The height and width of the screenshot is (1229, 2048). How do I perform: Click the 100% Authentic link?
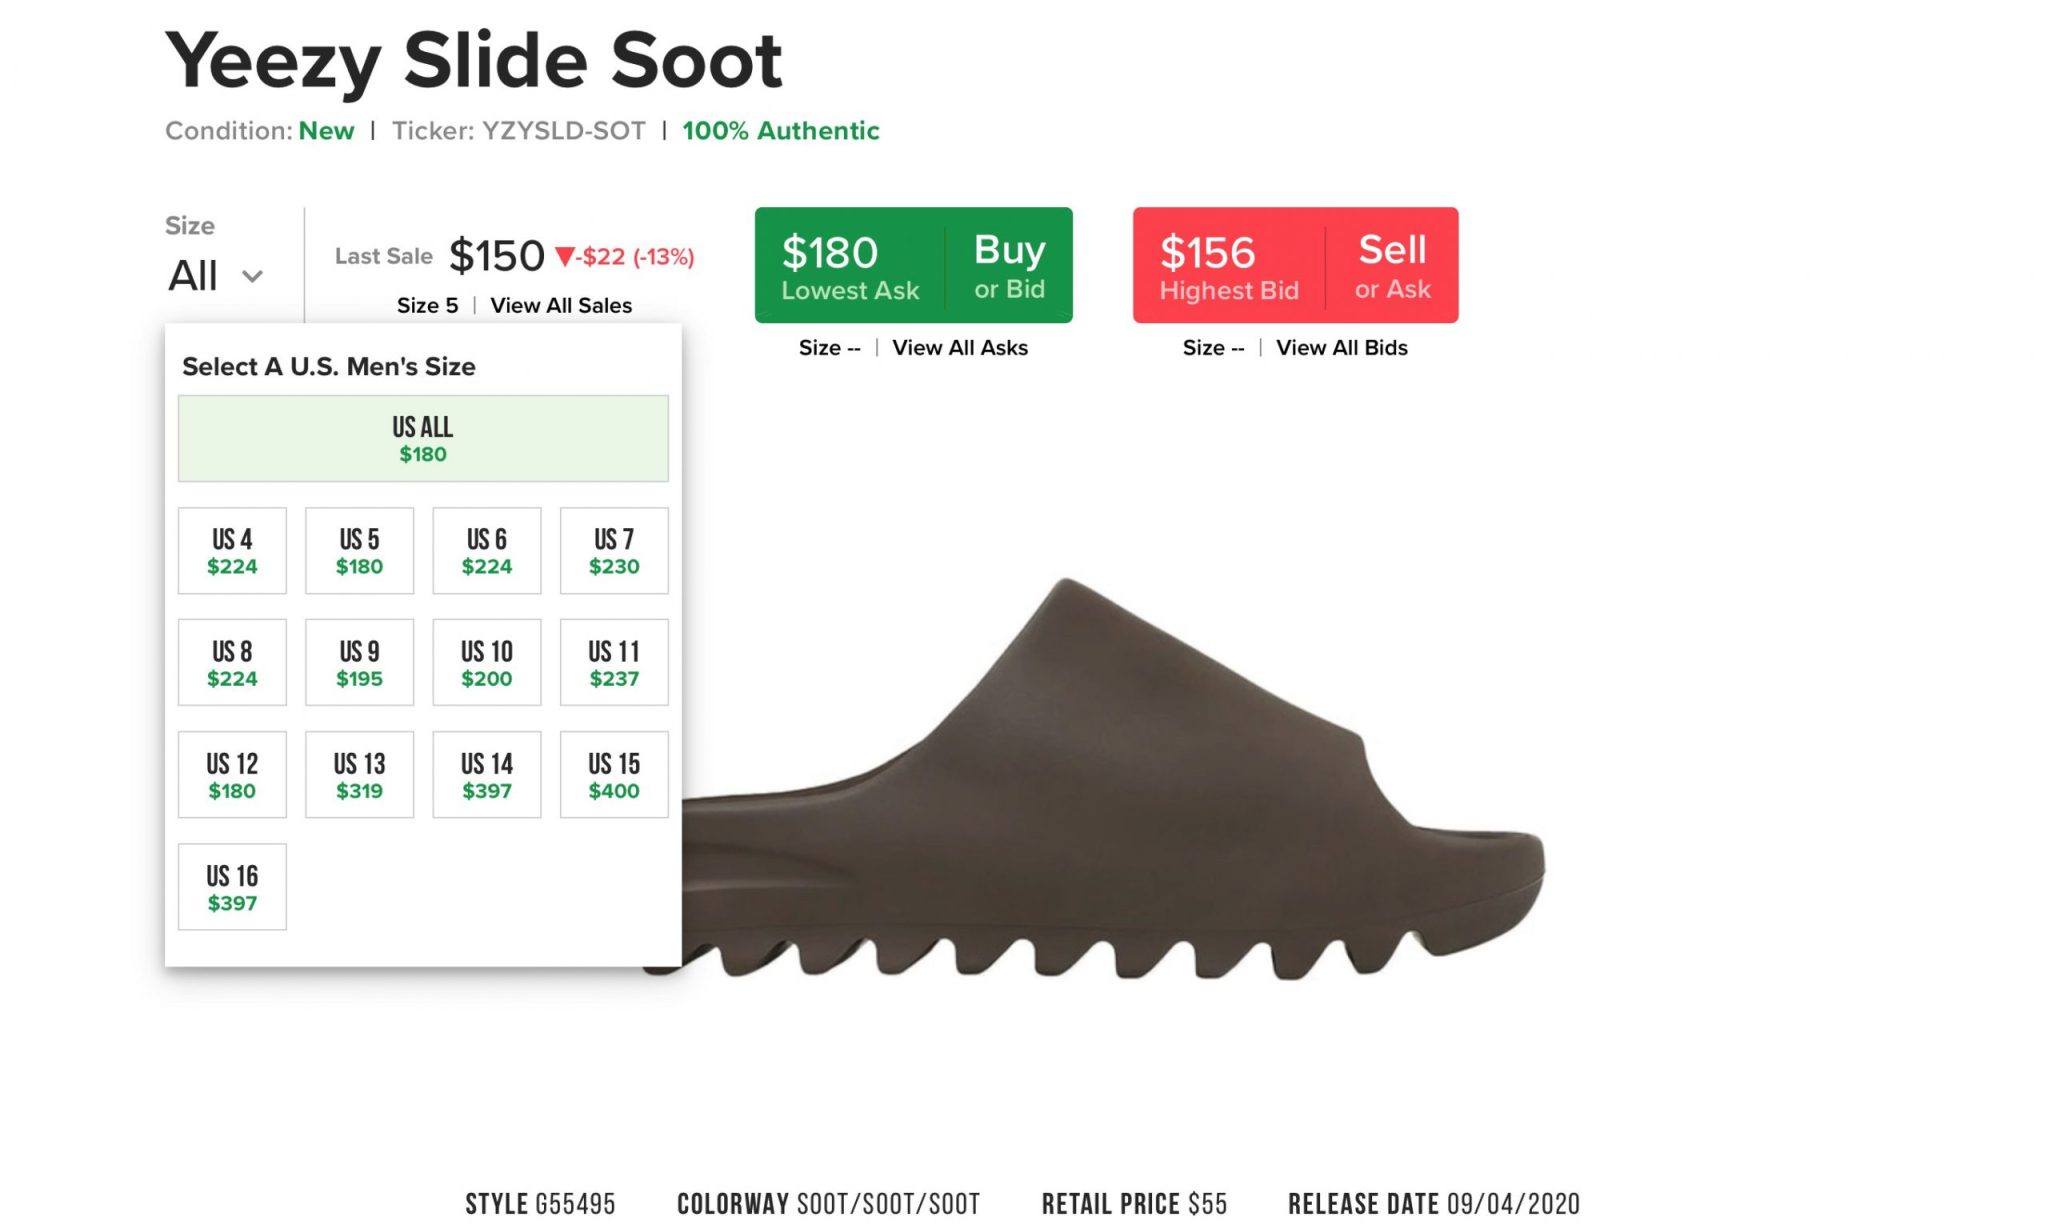[781, 131]
